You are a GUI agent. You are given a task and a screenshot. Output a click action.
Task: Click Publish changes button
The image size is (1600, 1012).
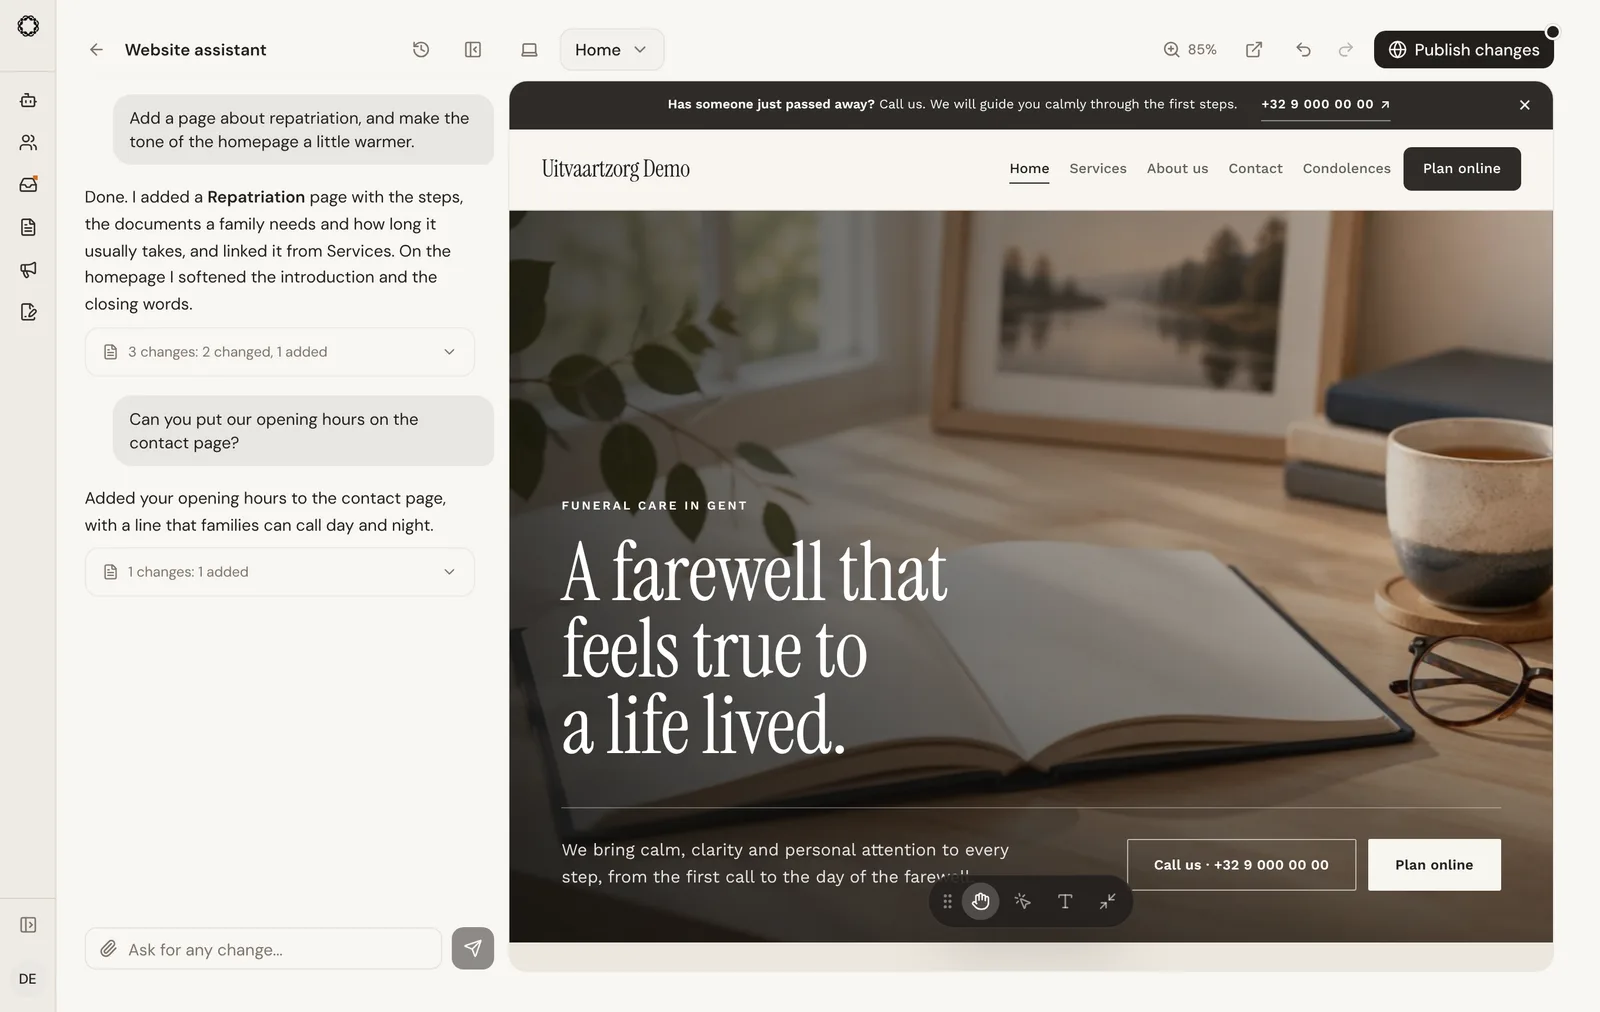pos(1464,50)
